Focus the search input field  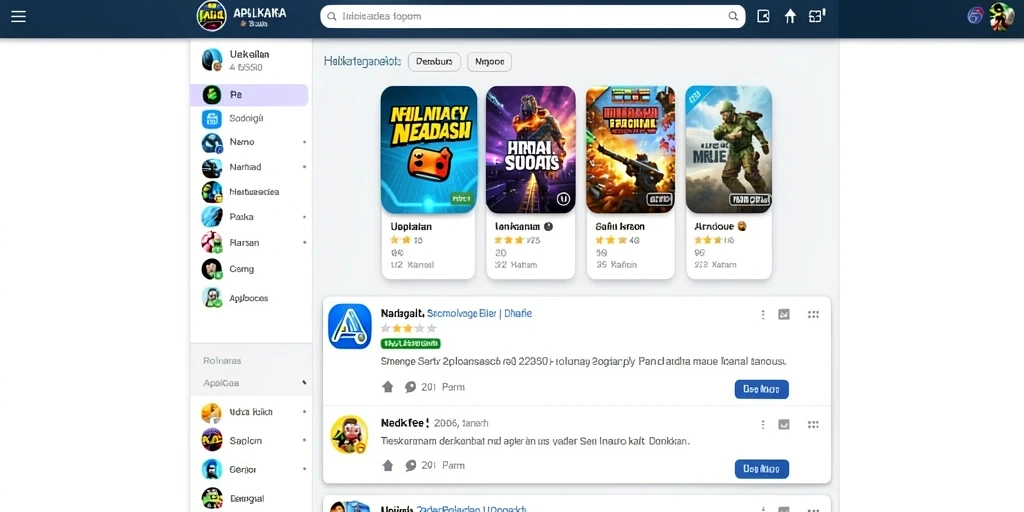(533, 16)
